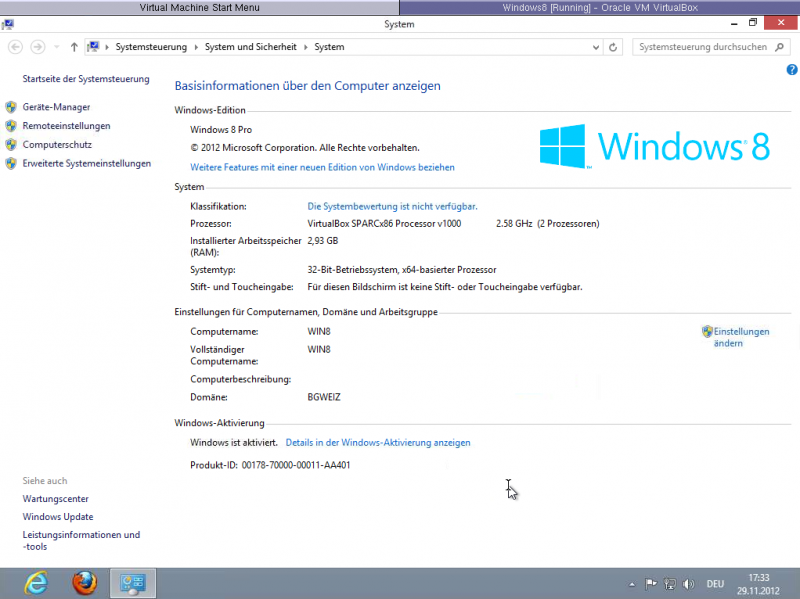Viewport: 800px width, 599px height.
Task: Open Wartungscenter under Siehe auch
Action: [56, 499]
